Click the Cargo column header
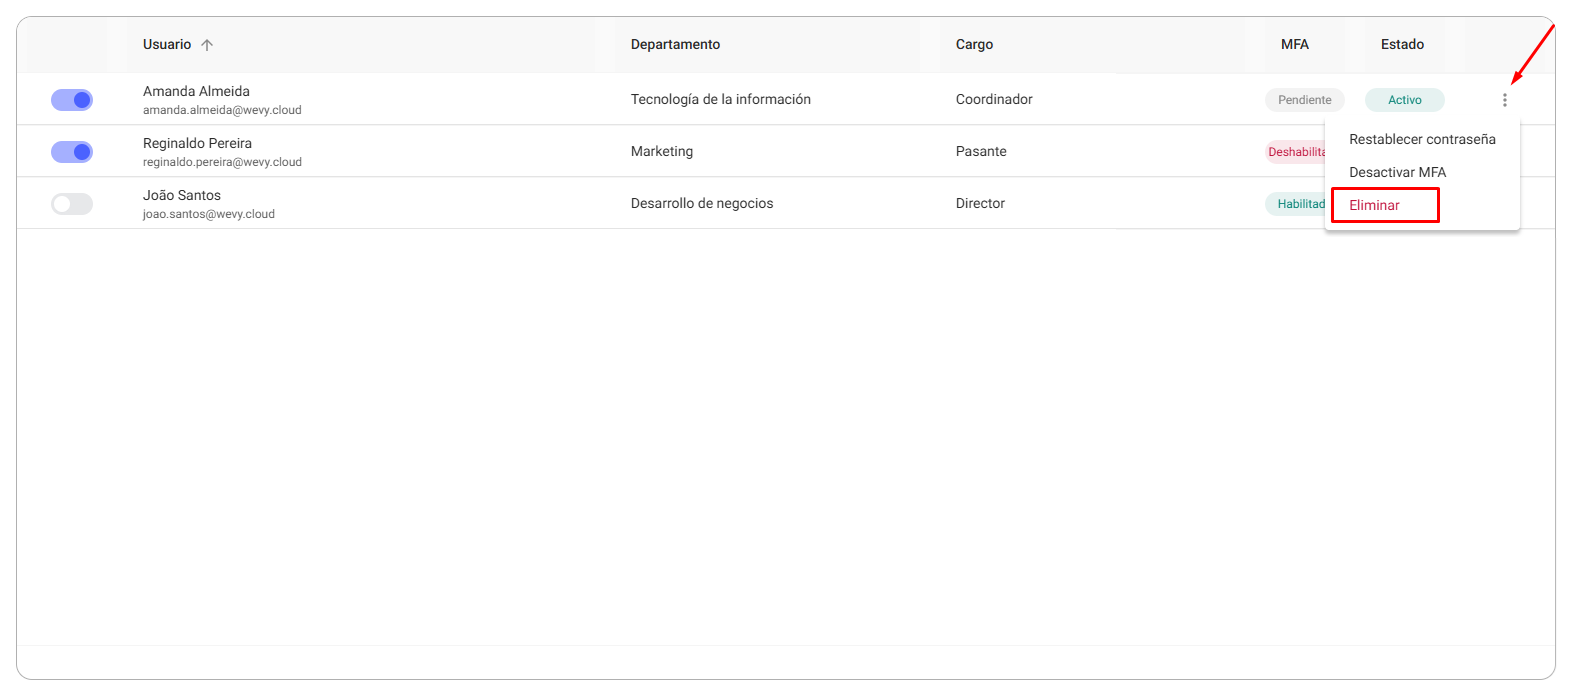Screen dimensions: 1570x699 point(974,45)
